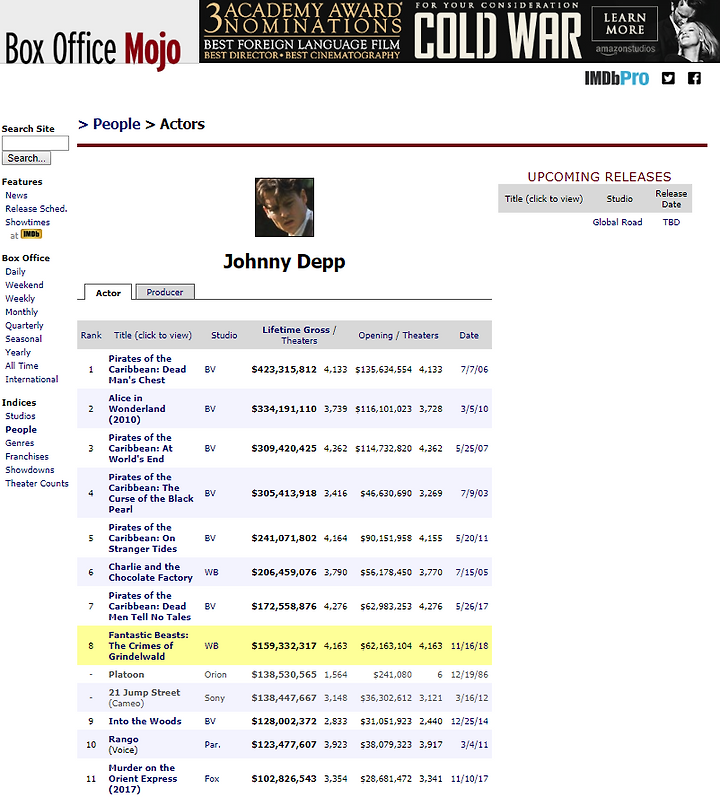Open Franchises index
Viewport: 720px width, 797px height.
(27, 456)
